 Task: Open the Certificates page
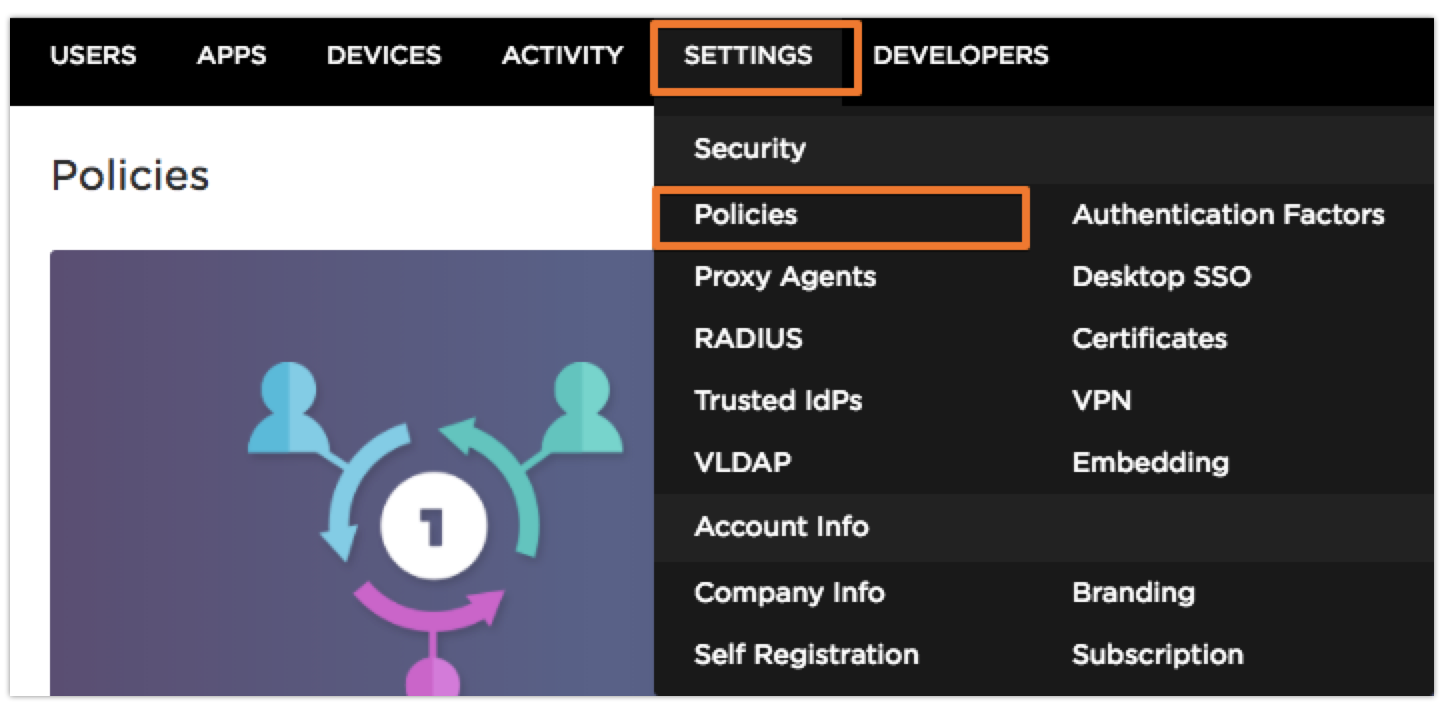(1149, 339)
